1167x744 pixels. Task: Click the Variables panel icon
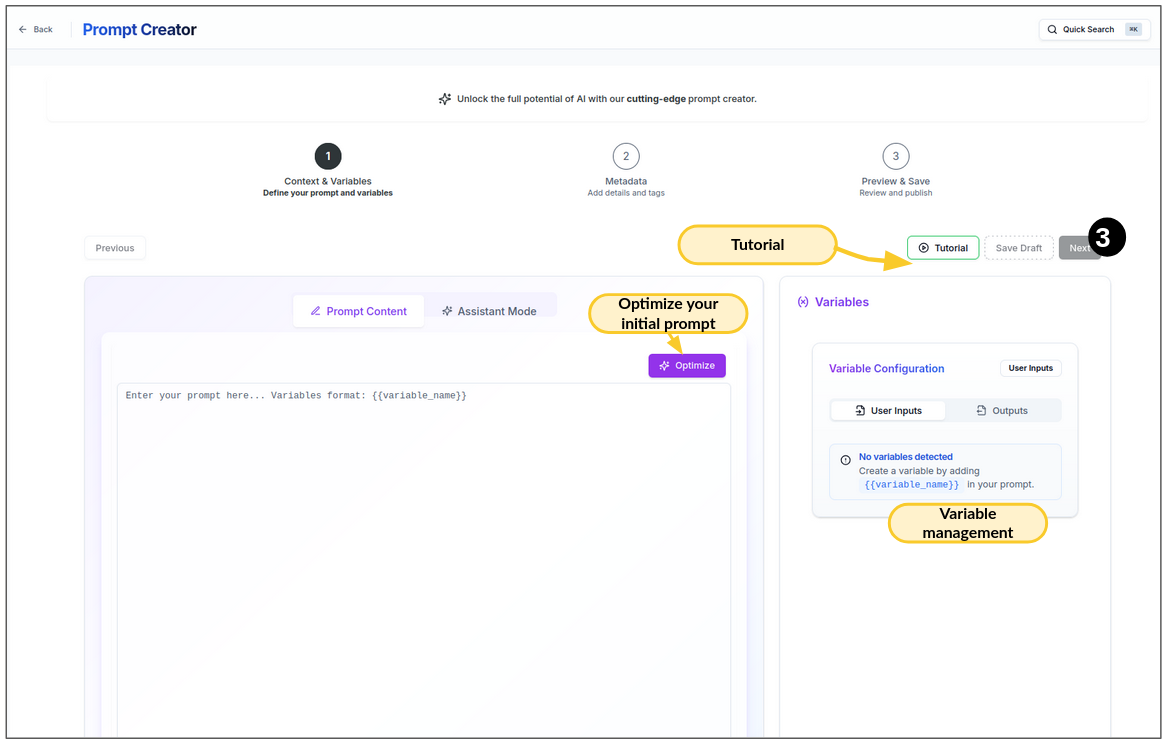click(803, 302)
